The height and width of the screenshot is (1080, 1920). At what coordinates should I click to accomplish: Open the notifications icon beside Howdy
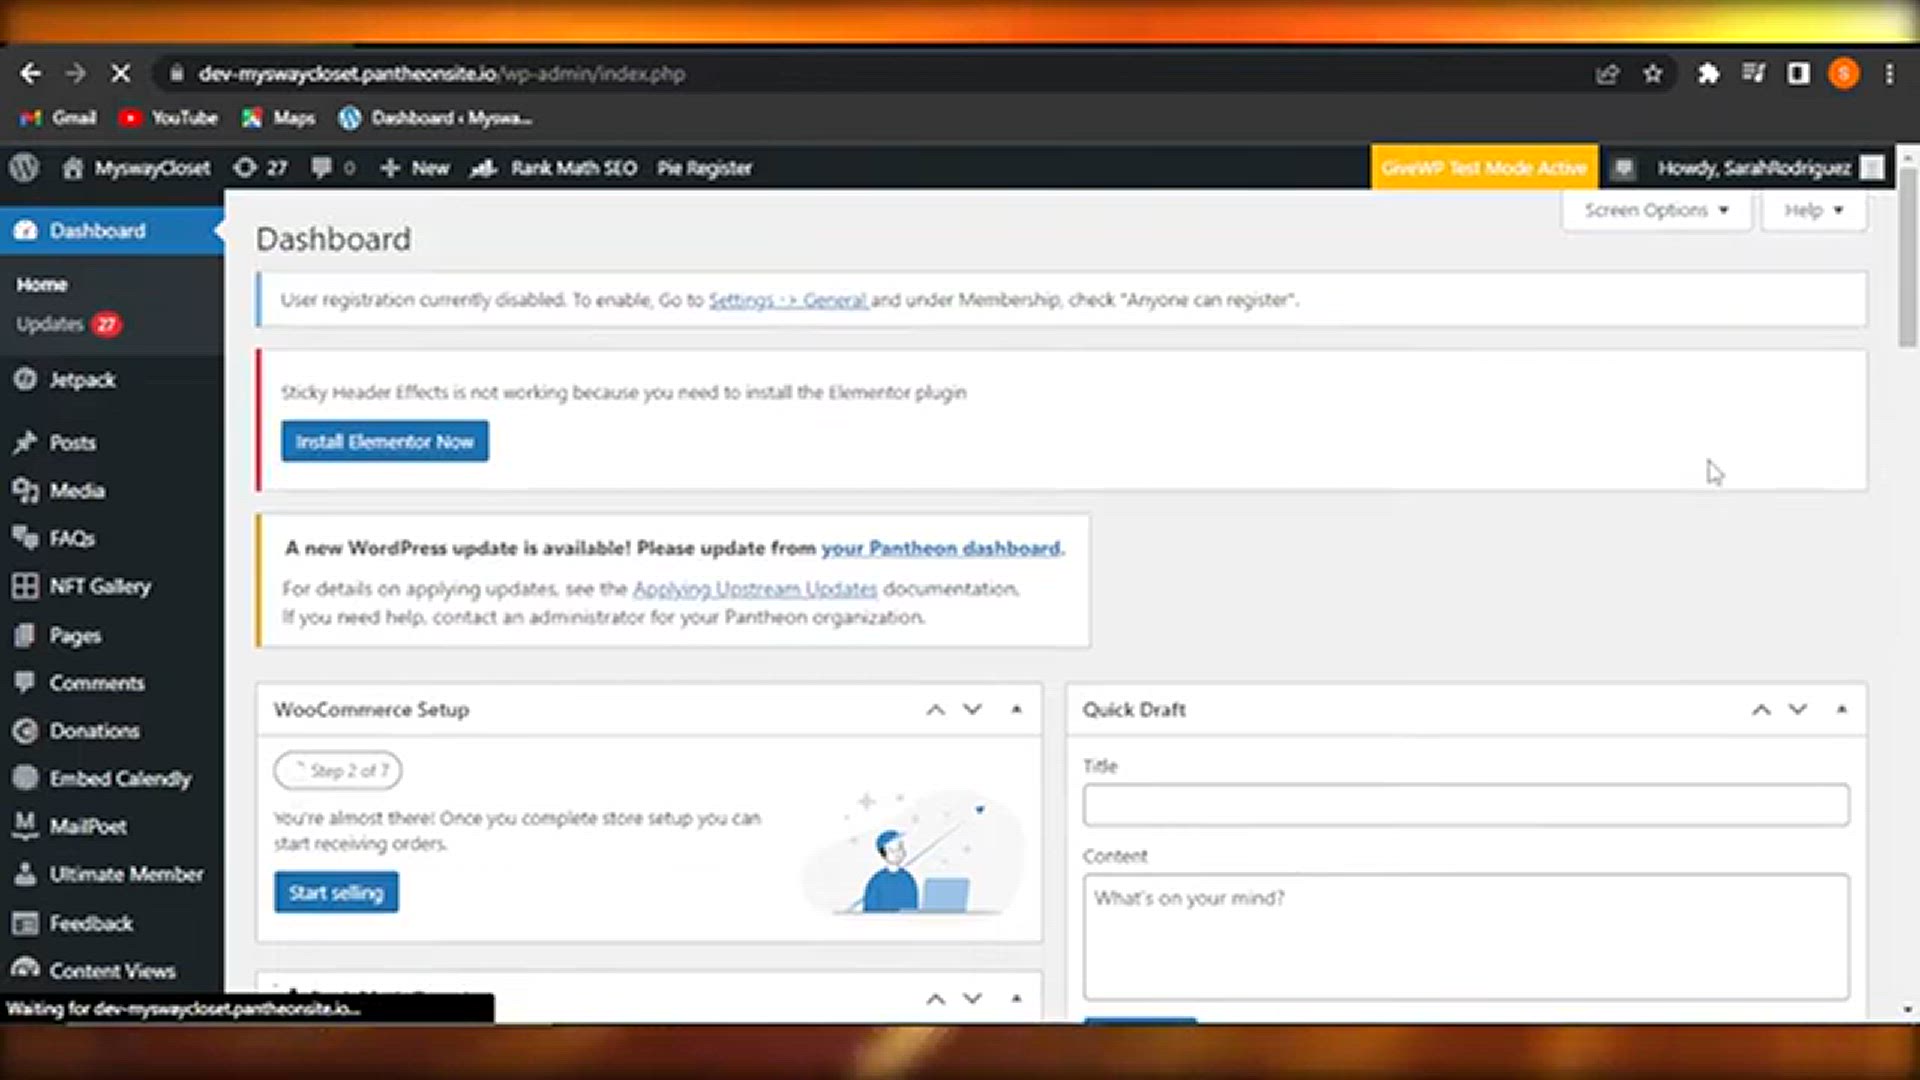click(x=1624, y=168)
